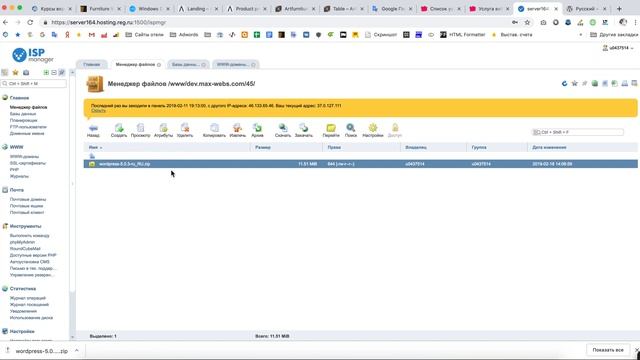Screen dimensions: 640x360
Task: Select the Менеджер файлов tab
Action: (x=138, y=64)
